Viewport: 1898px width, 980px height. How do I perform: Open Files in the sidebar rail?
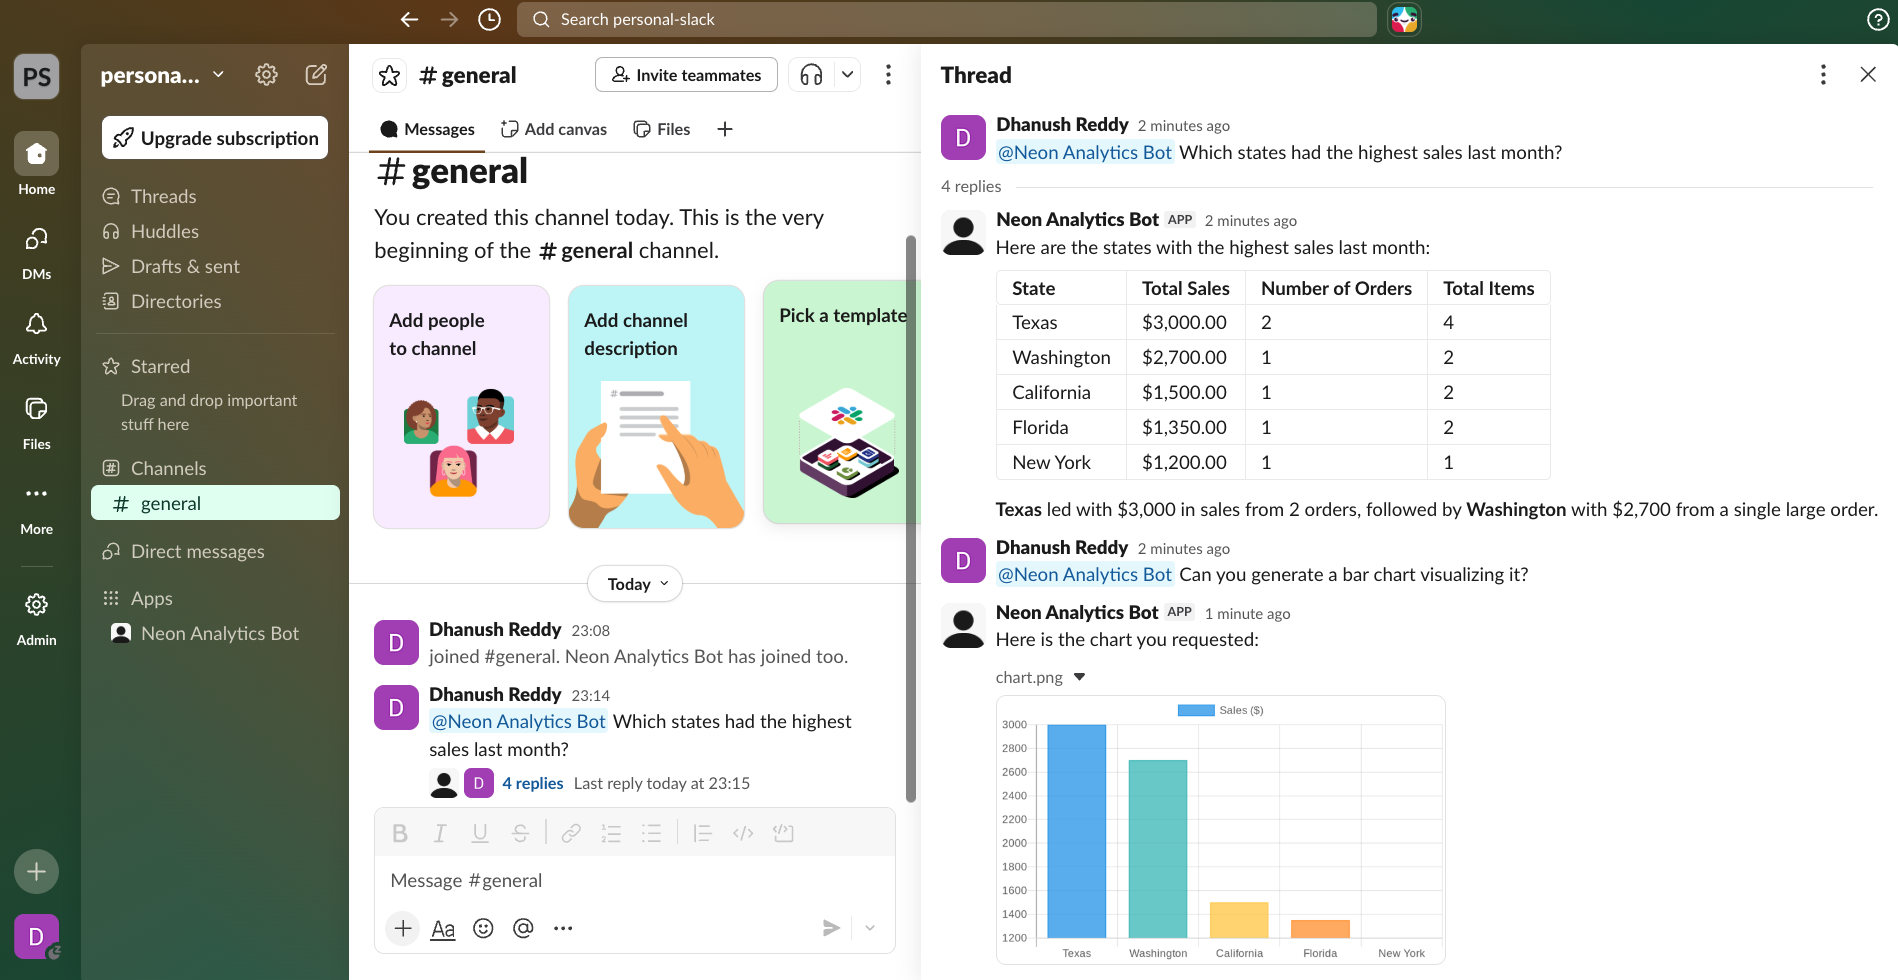click(36, 421)
